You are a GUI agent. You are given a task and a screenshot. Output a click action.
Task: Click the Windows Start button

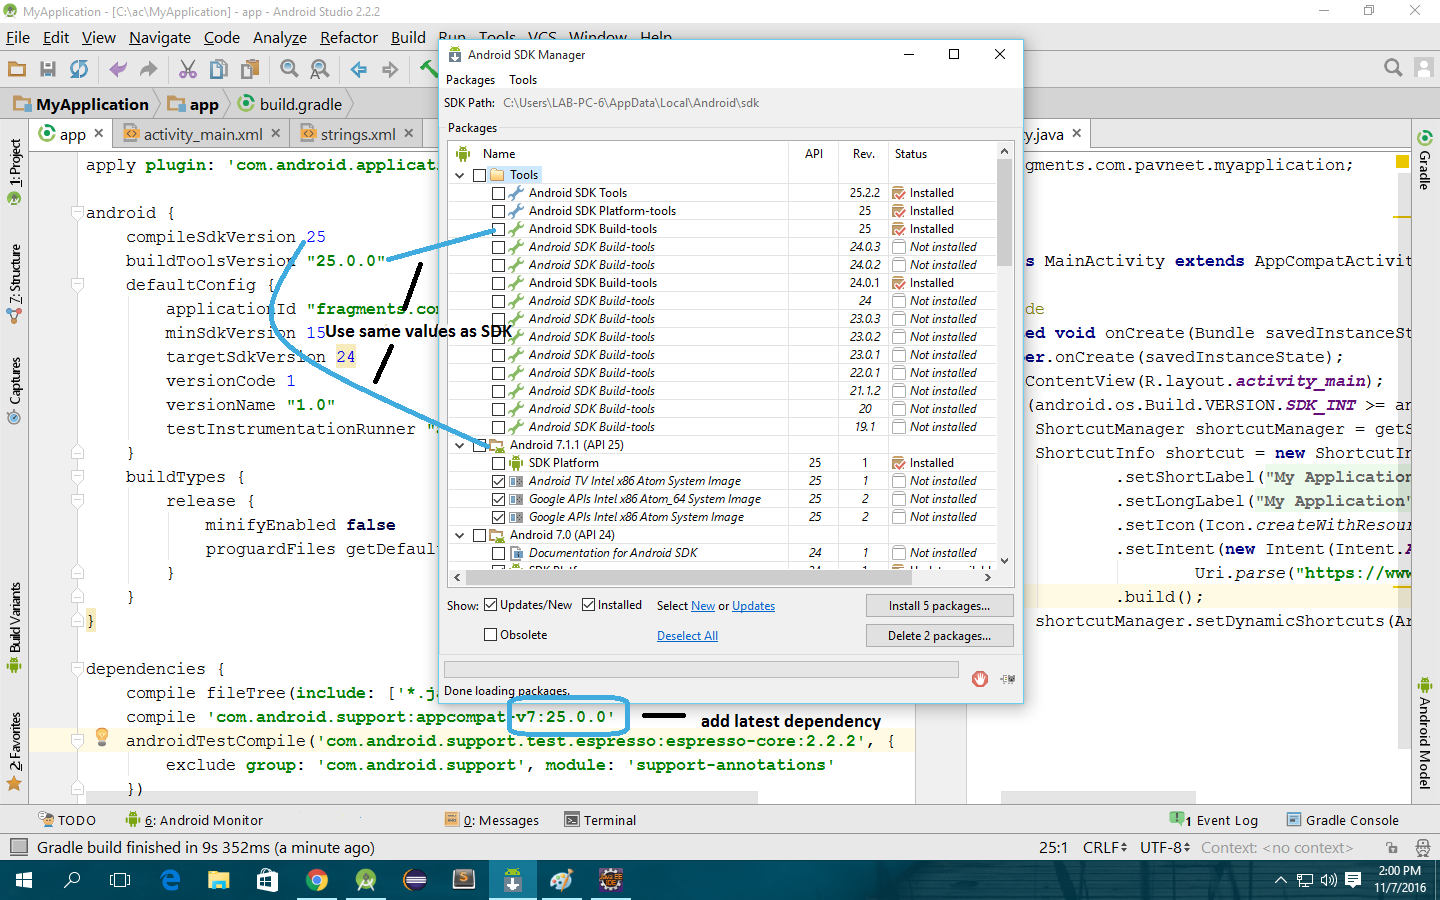(x=24, y=880)
